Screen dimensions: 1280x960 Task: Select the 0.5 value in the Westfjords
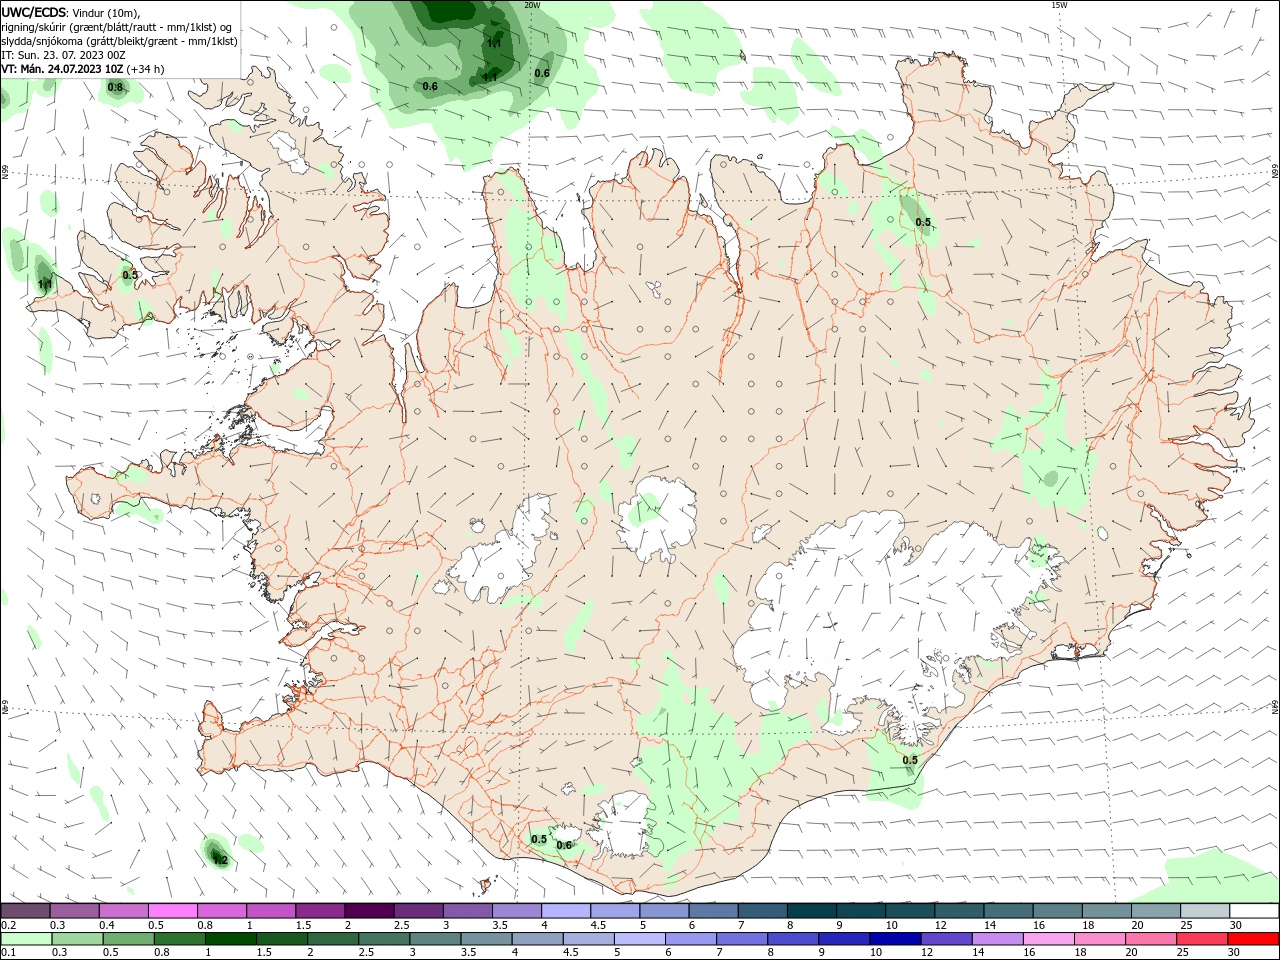point(130,275)
